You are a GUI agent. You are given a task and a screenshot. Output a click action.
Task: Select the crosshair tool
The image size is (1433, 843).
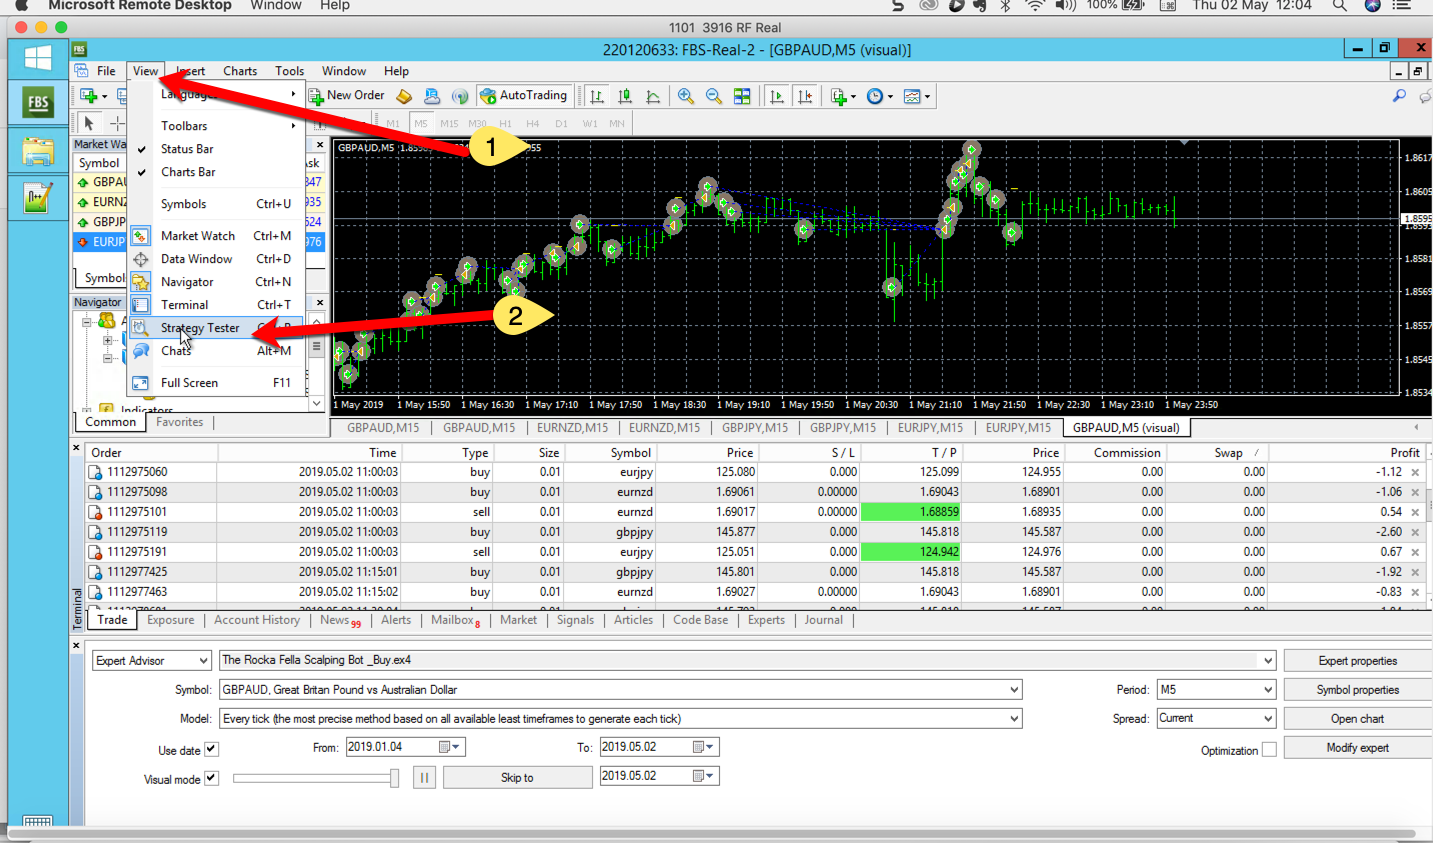point(117,123)
